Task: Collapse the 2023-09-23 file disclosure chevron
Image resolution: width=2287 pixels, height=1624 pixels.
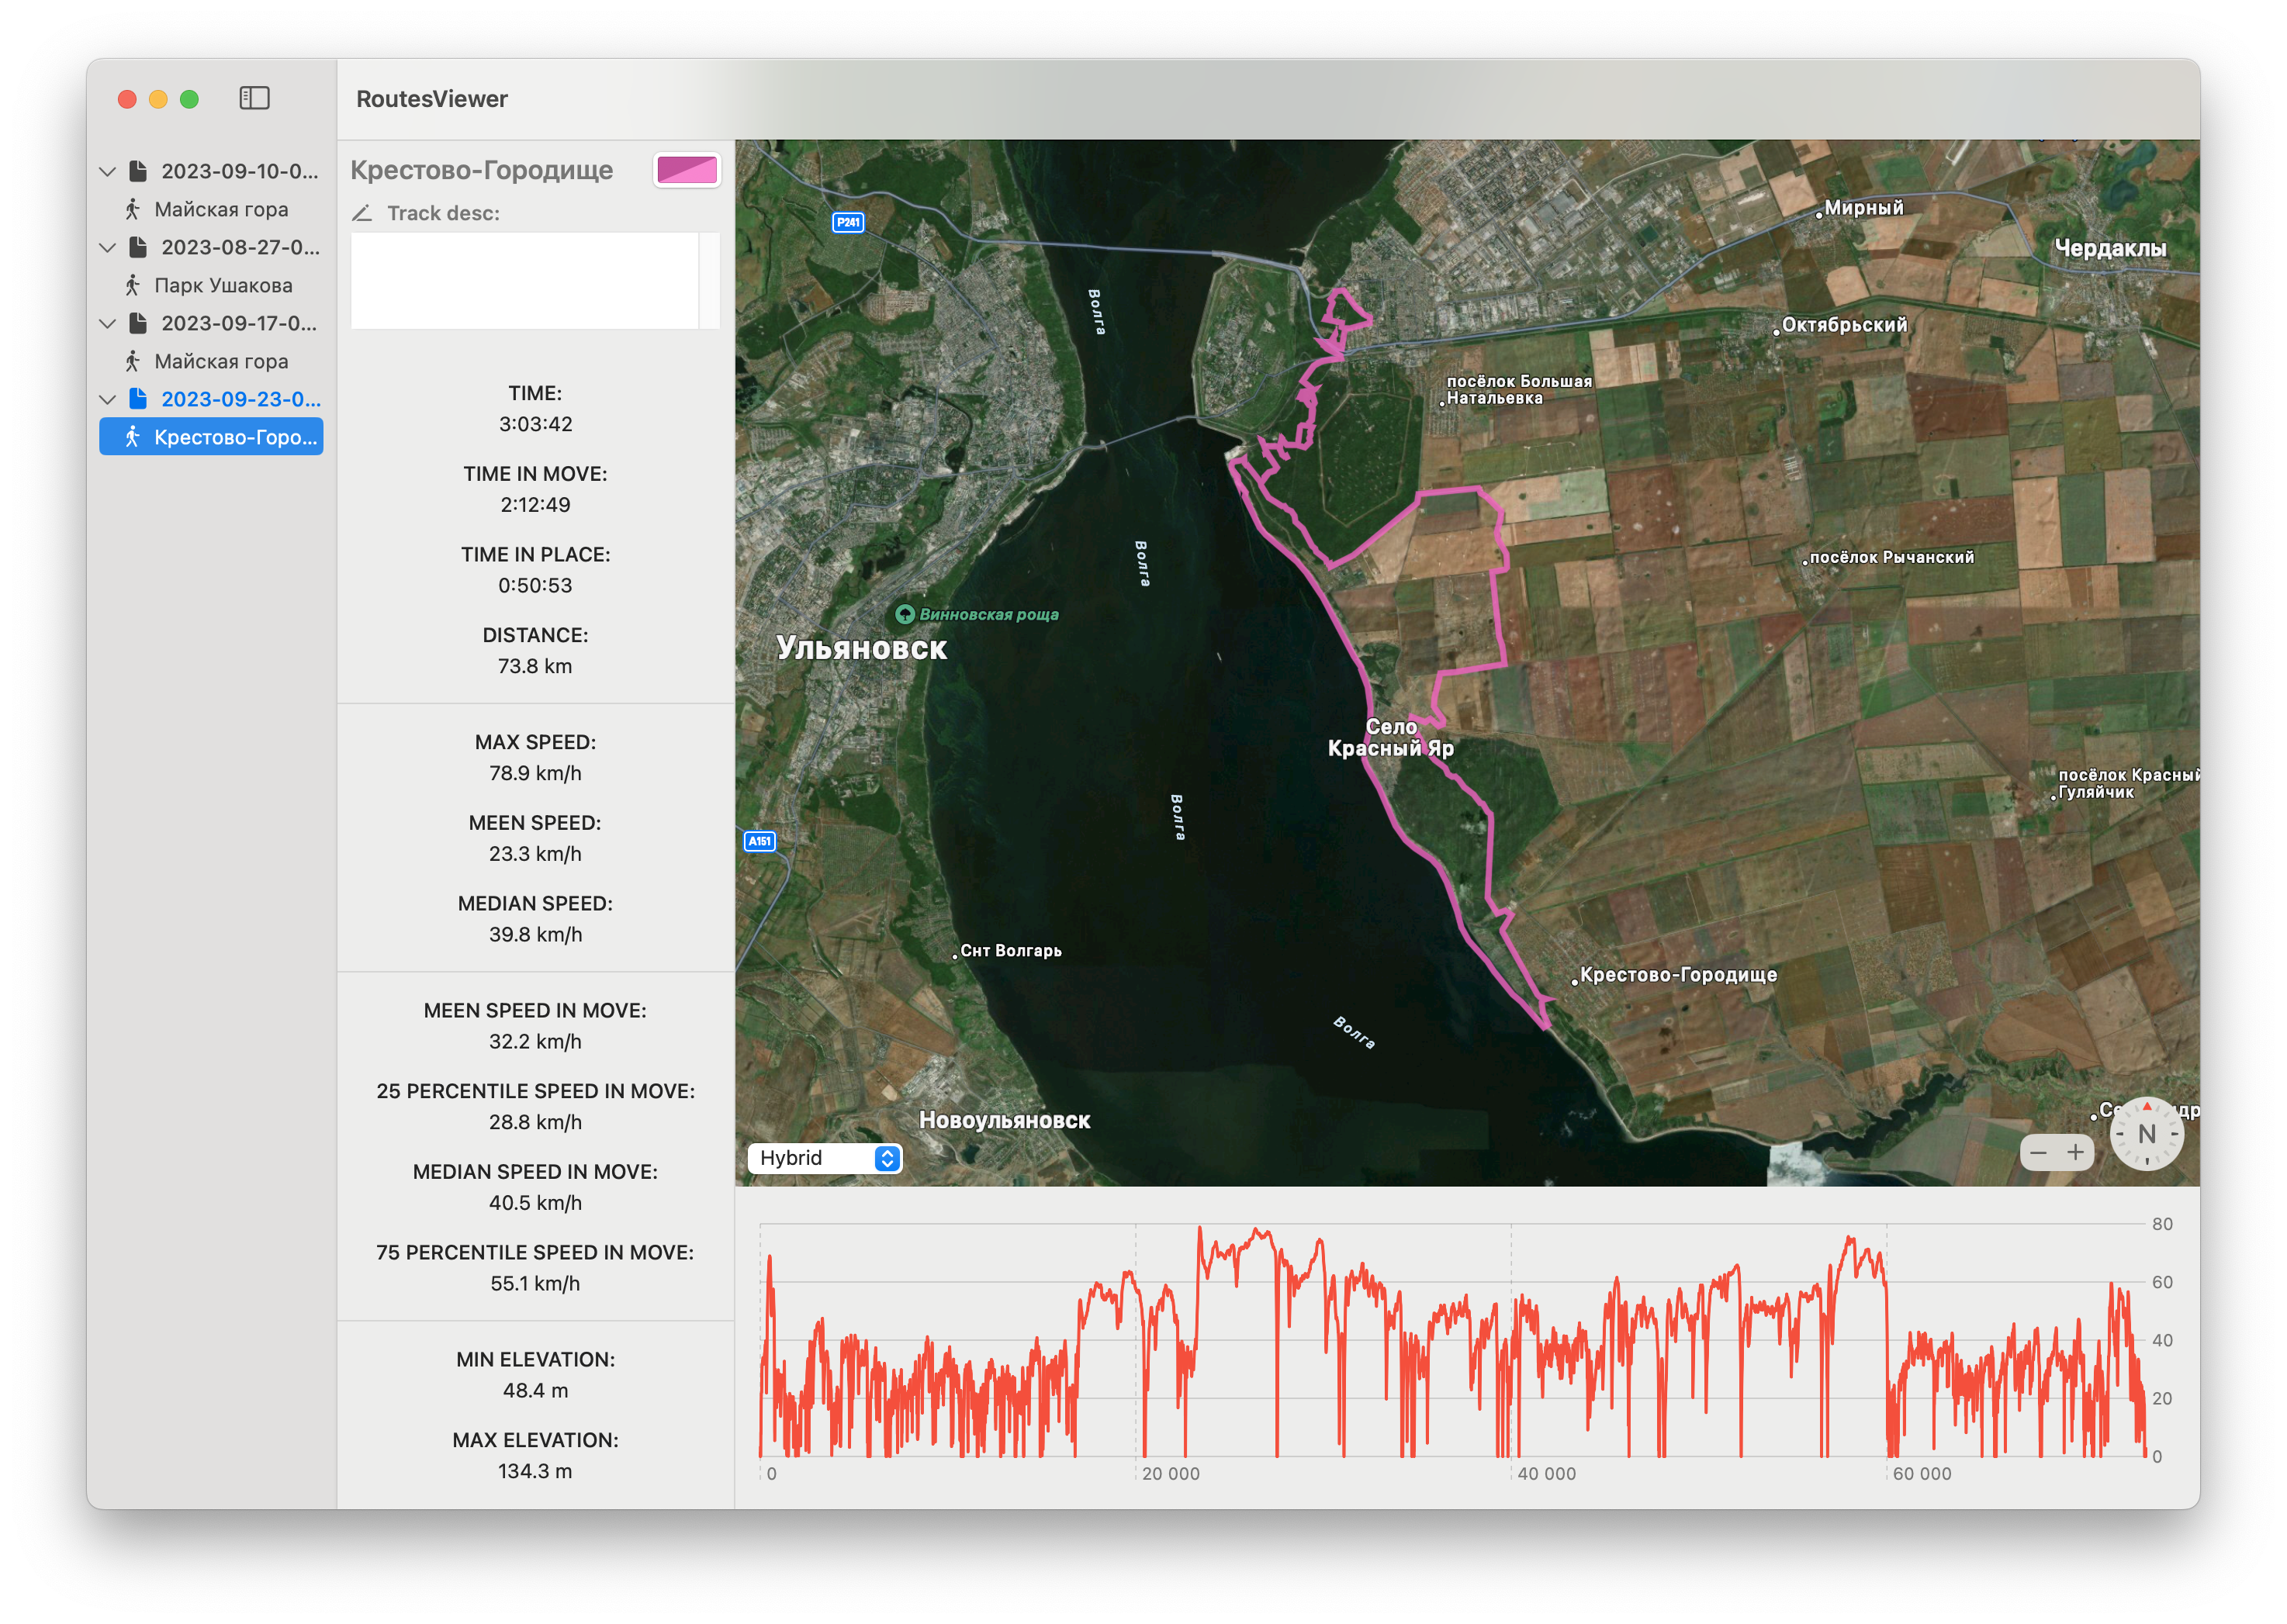Action: pyautogui.click(x=108, y=400)
